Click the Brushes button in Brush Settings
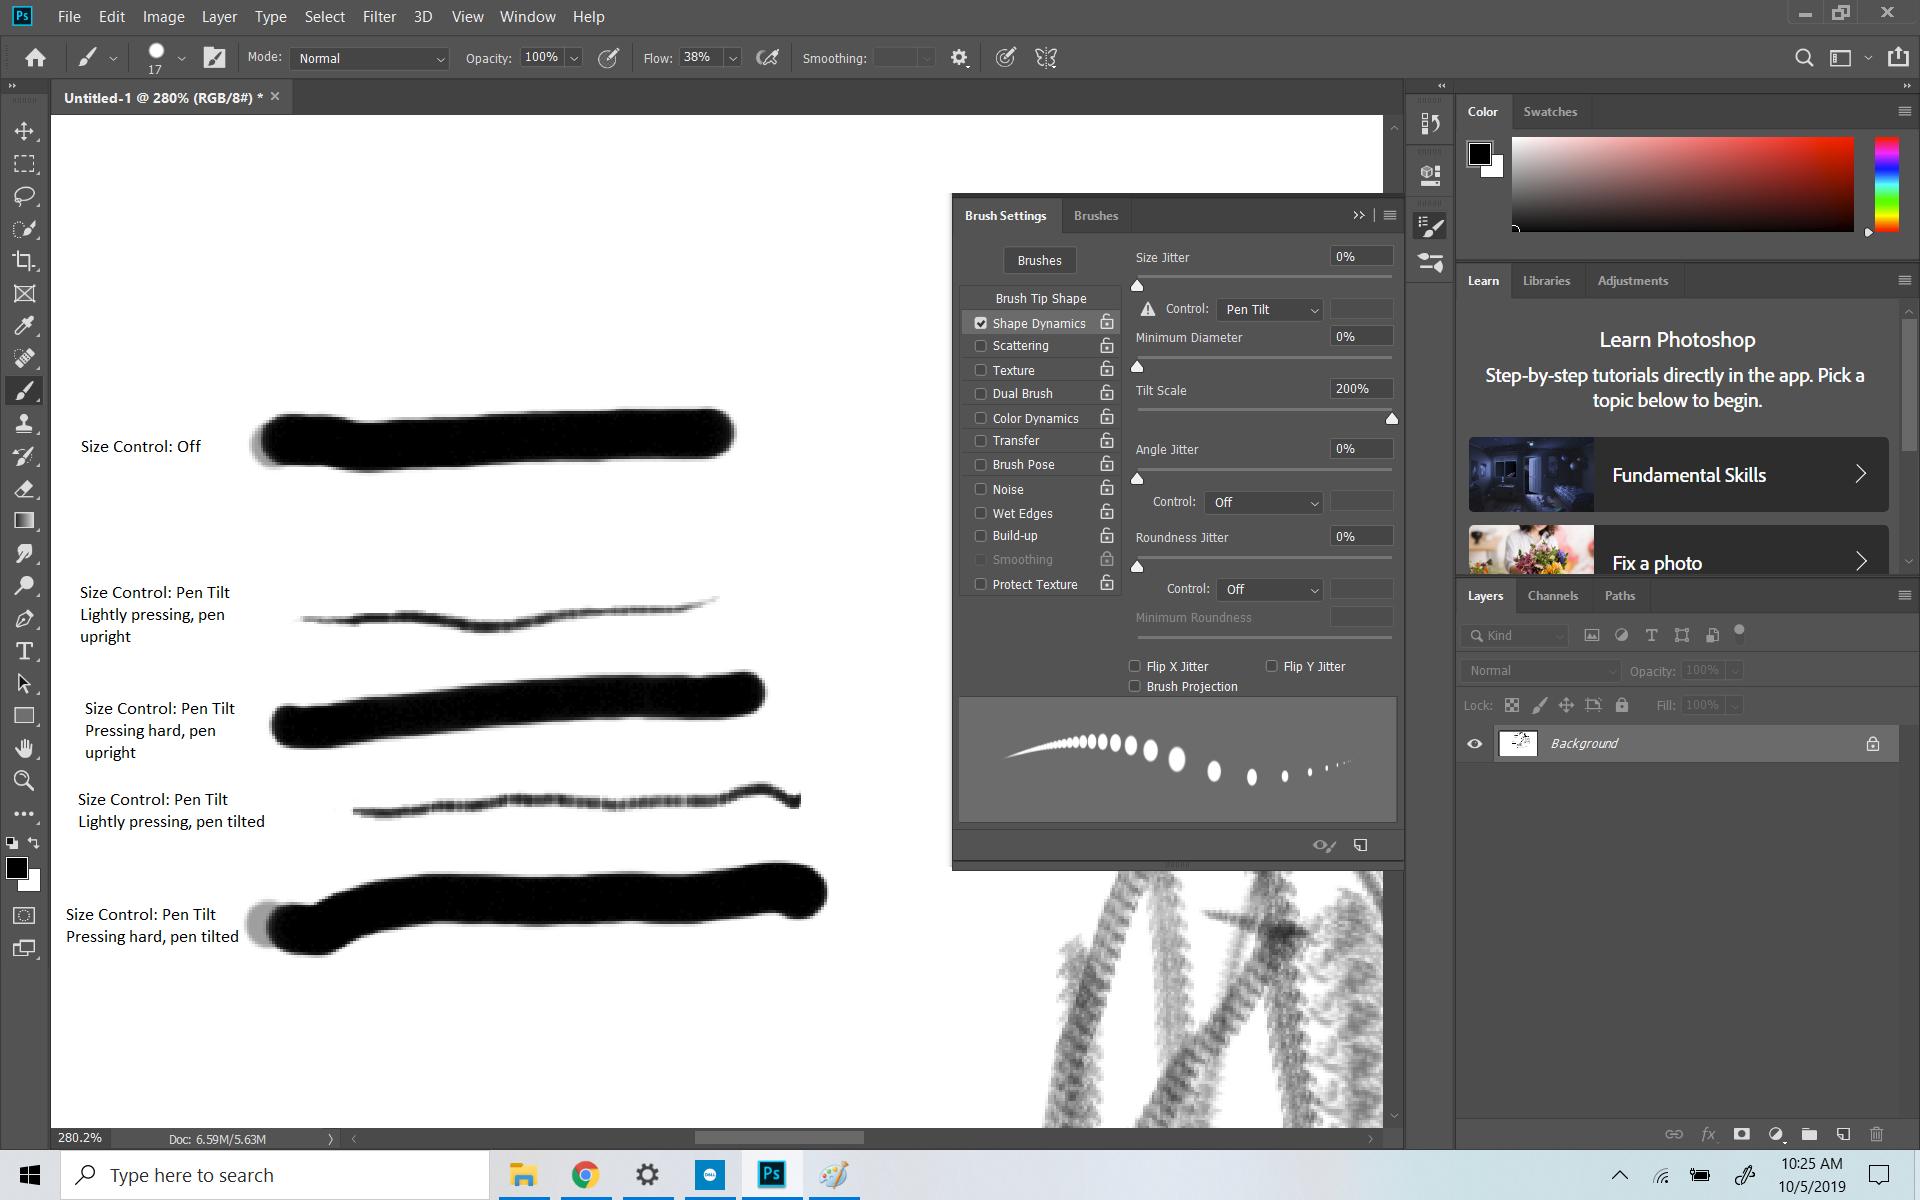 1039,260
